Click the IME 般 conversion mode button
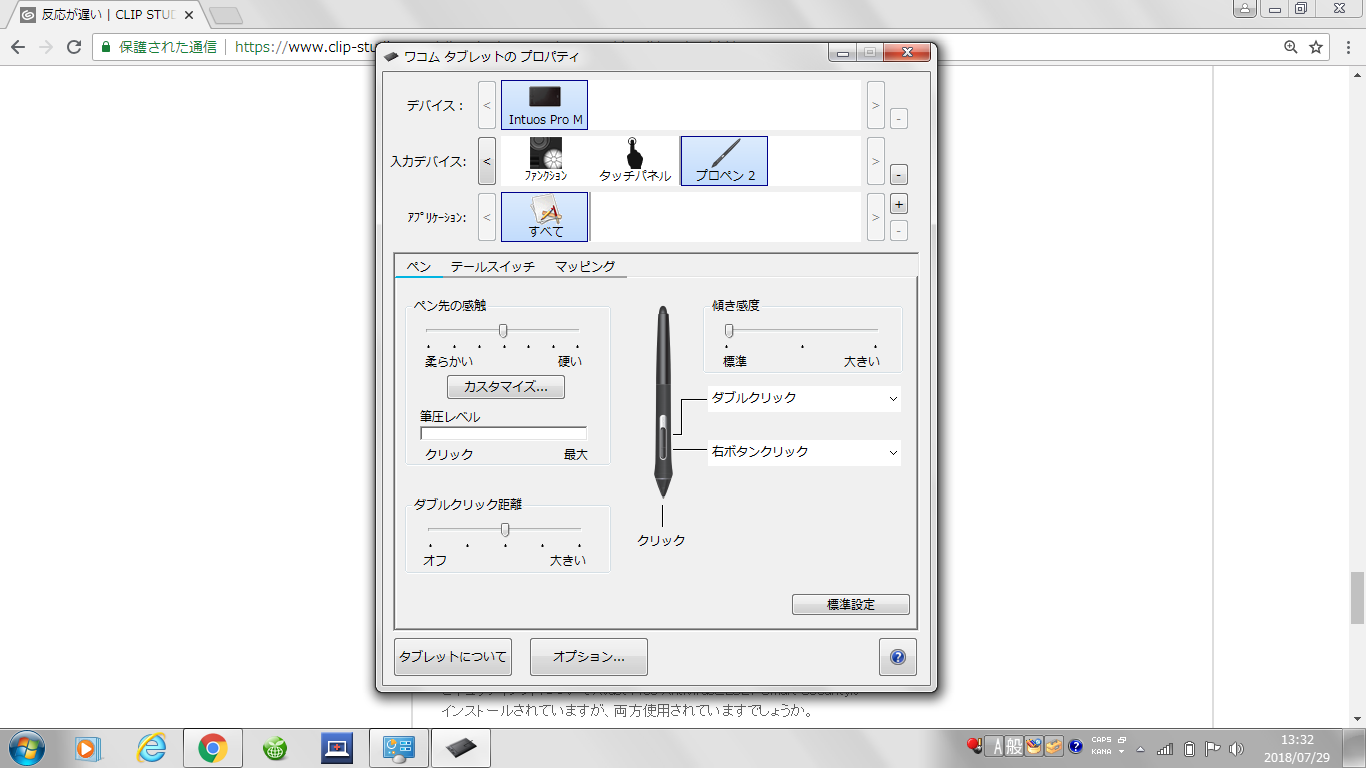 click(x=1014, y=746)
